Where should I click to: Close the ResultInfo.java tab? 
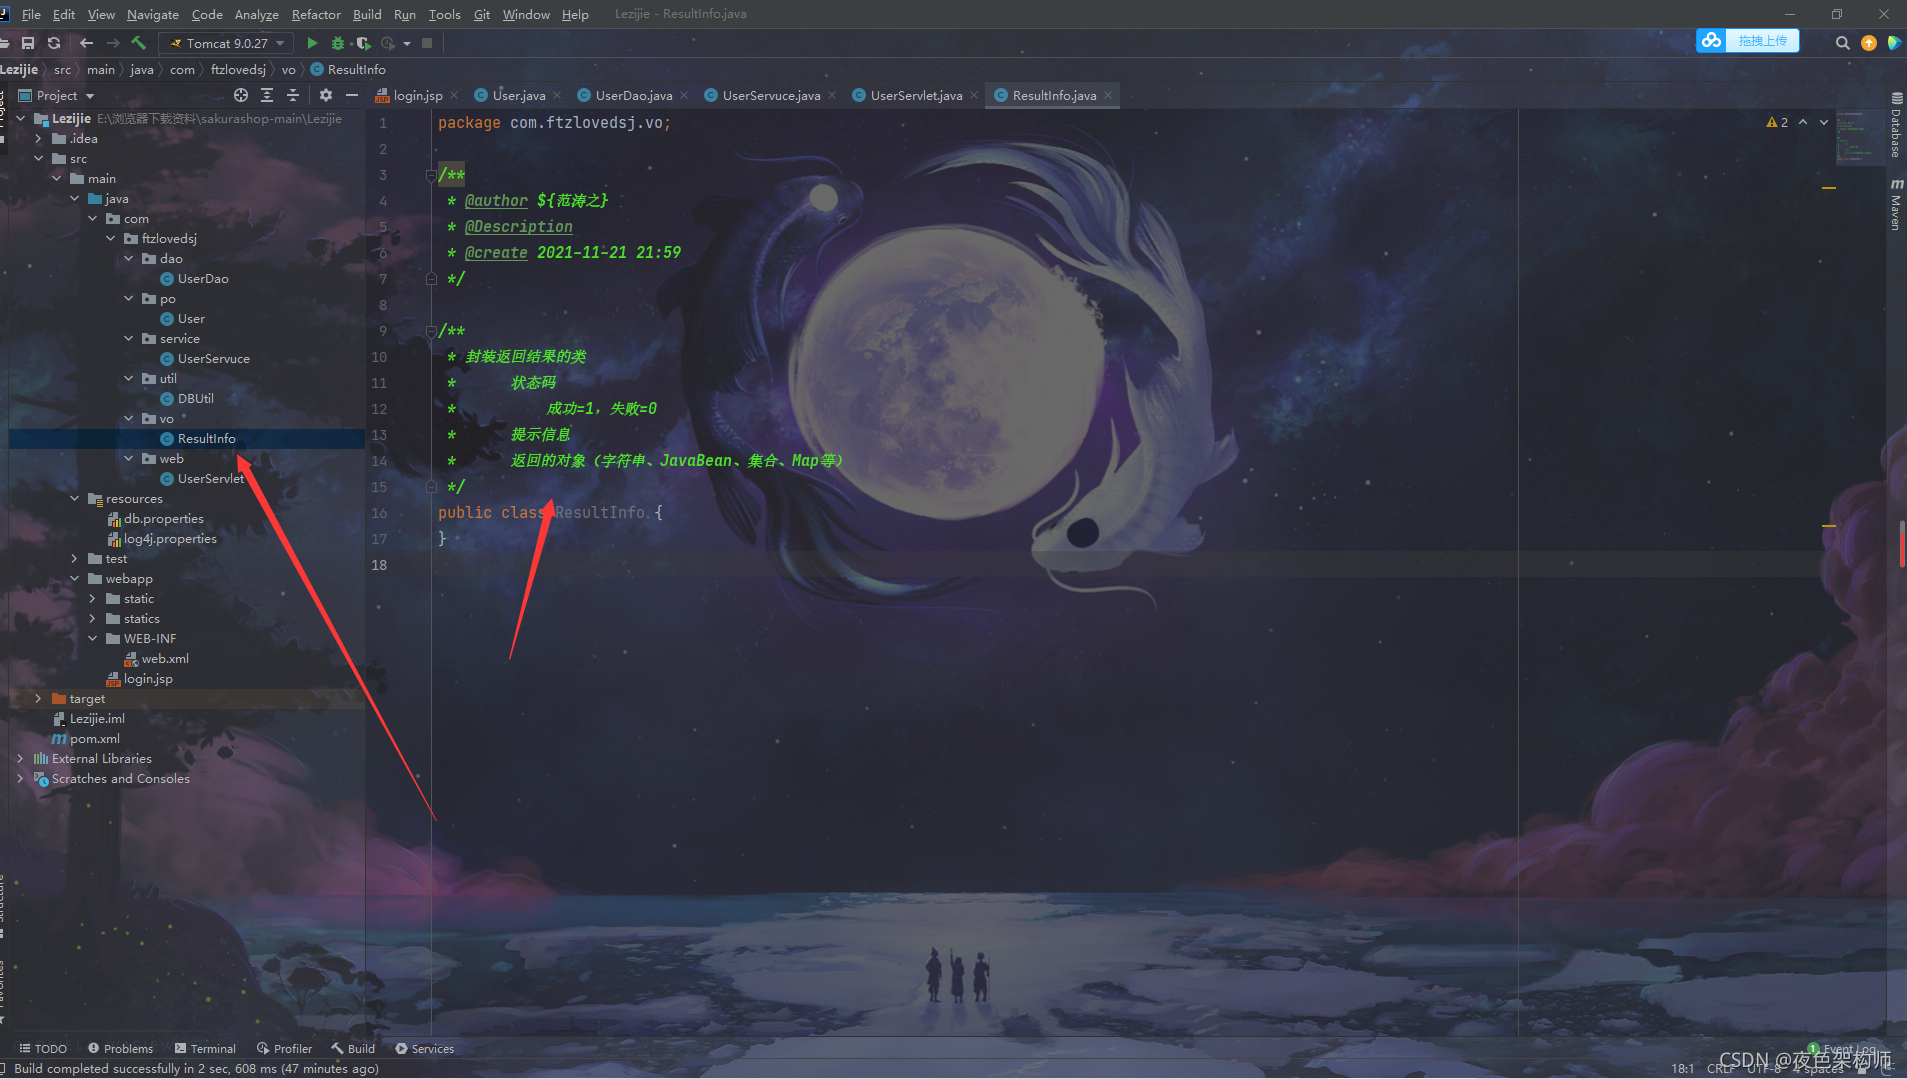coord(1108,96)
